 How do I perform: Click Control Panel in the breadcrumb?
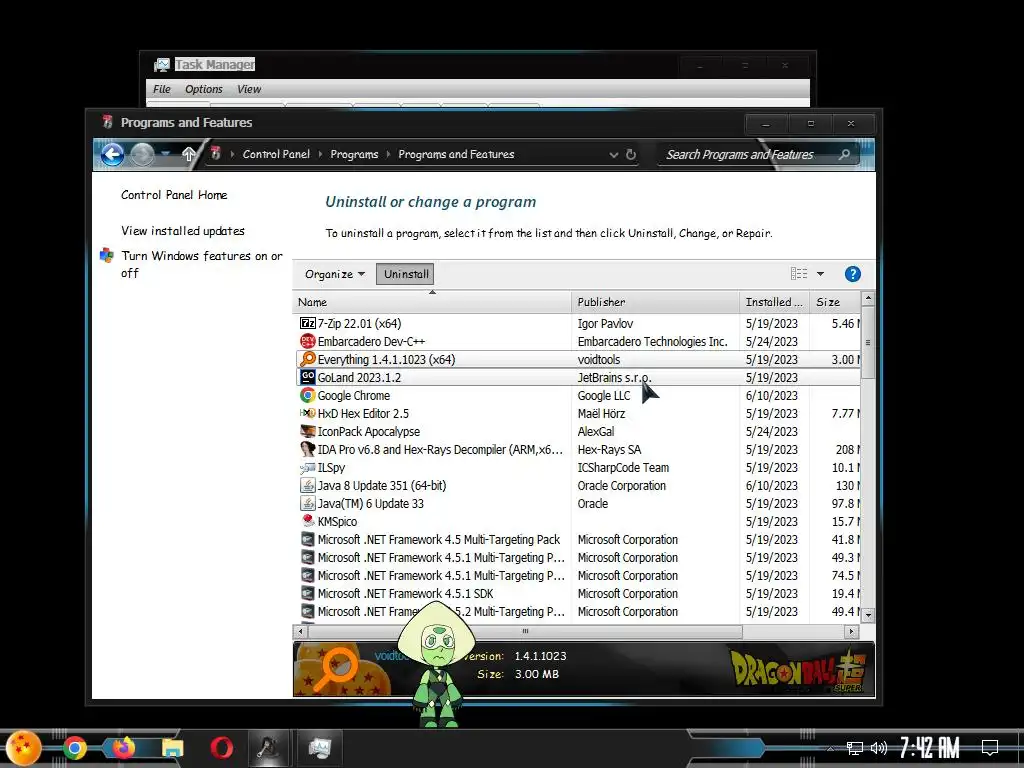point(276,154)
